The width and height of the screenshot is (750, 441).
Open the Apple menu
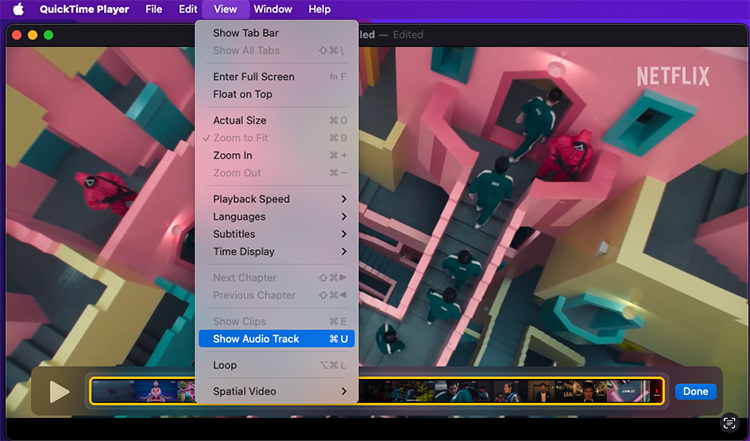click(18, 9)
